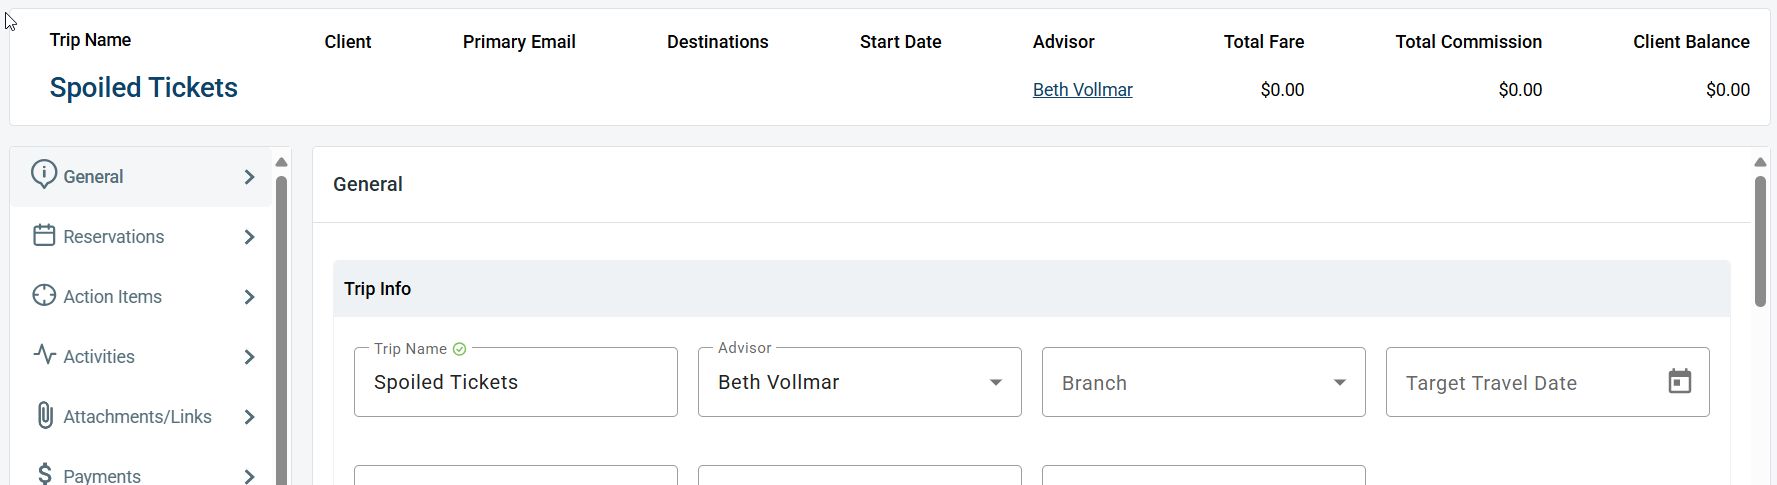Select the Payments sidebar item
This screenshot has height=485, width=1777.
(141, 471)
